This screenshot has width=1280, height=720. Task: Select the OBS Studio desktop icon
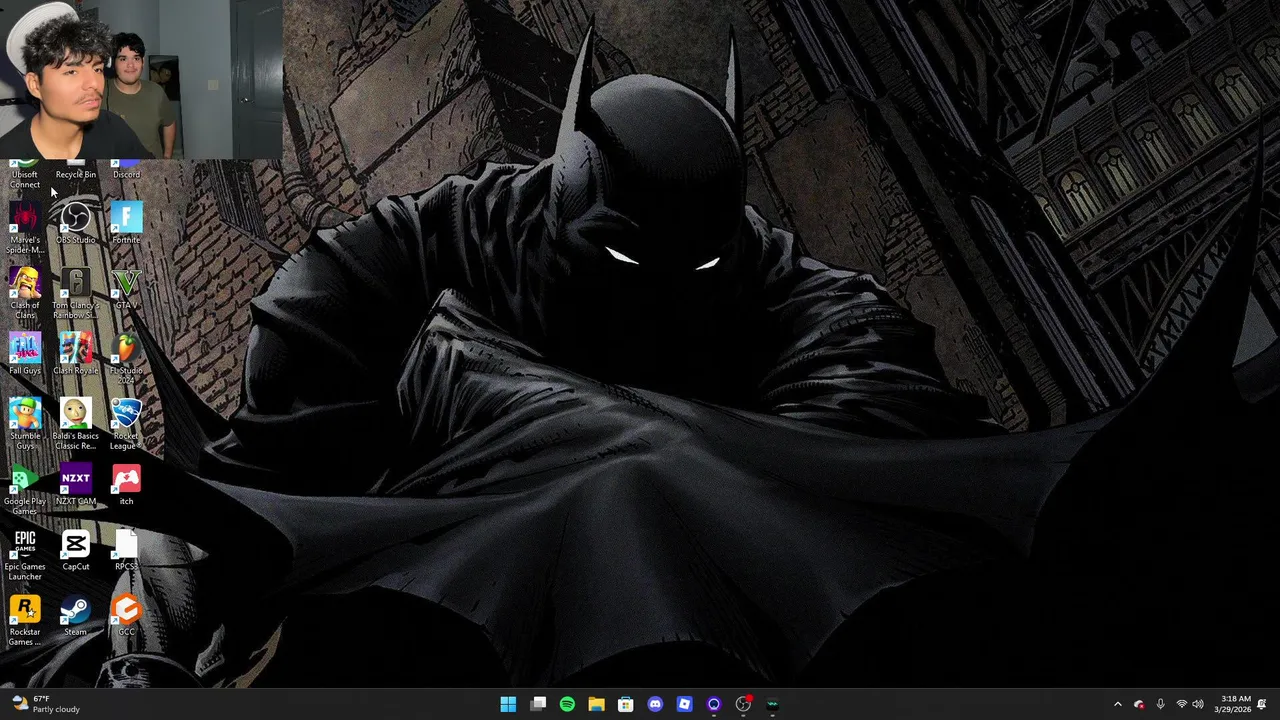[x=76, y=223]
